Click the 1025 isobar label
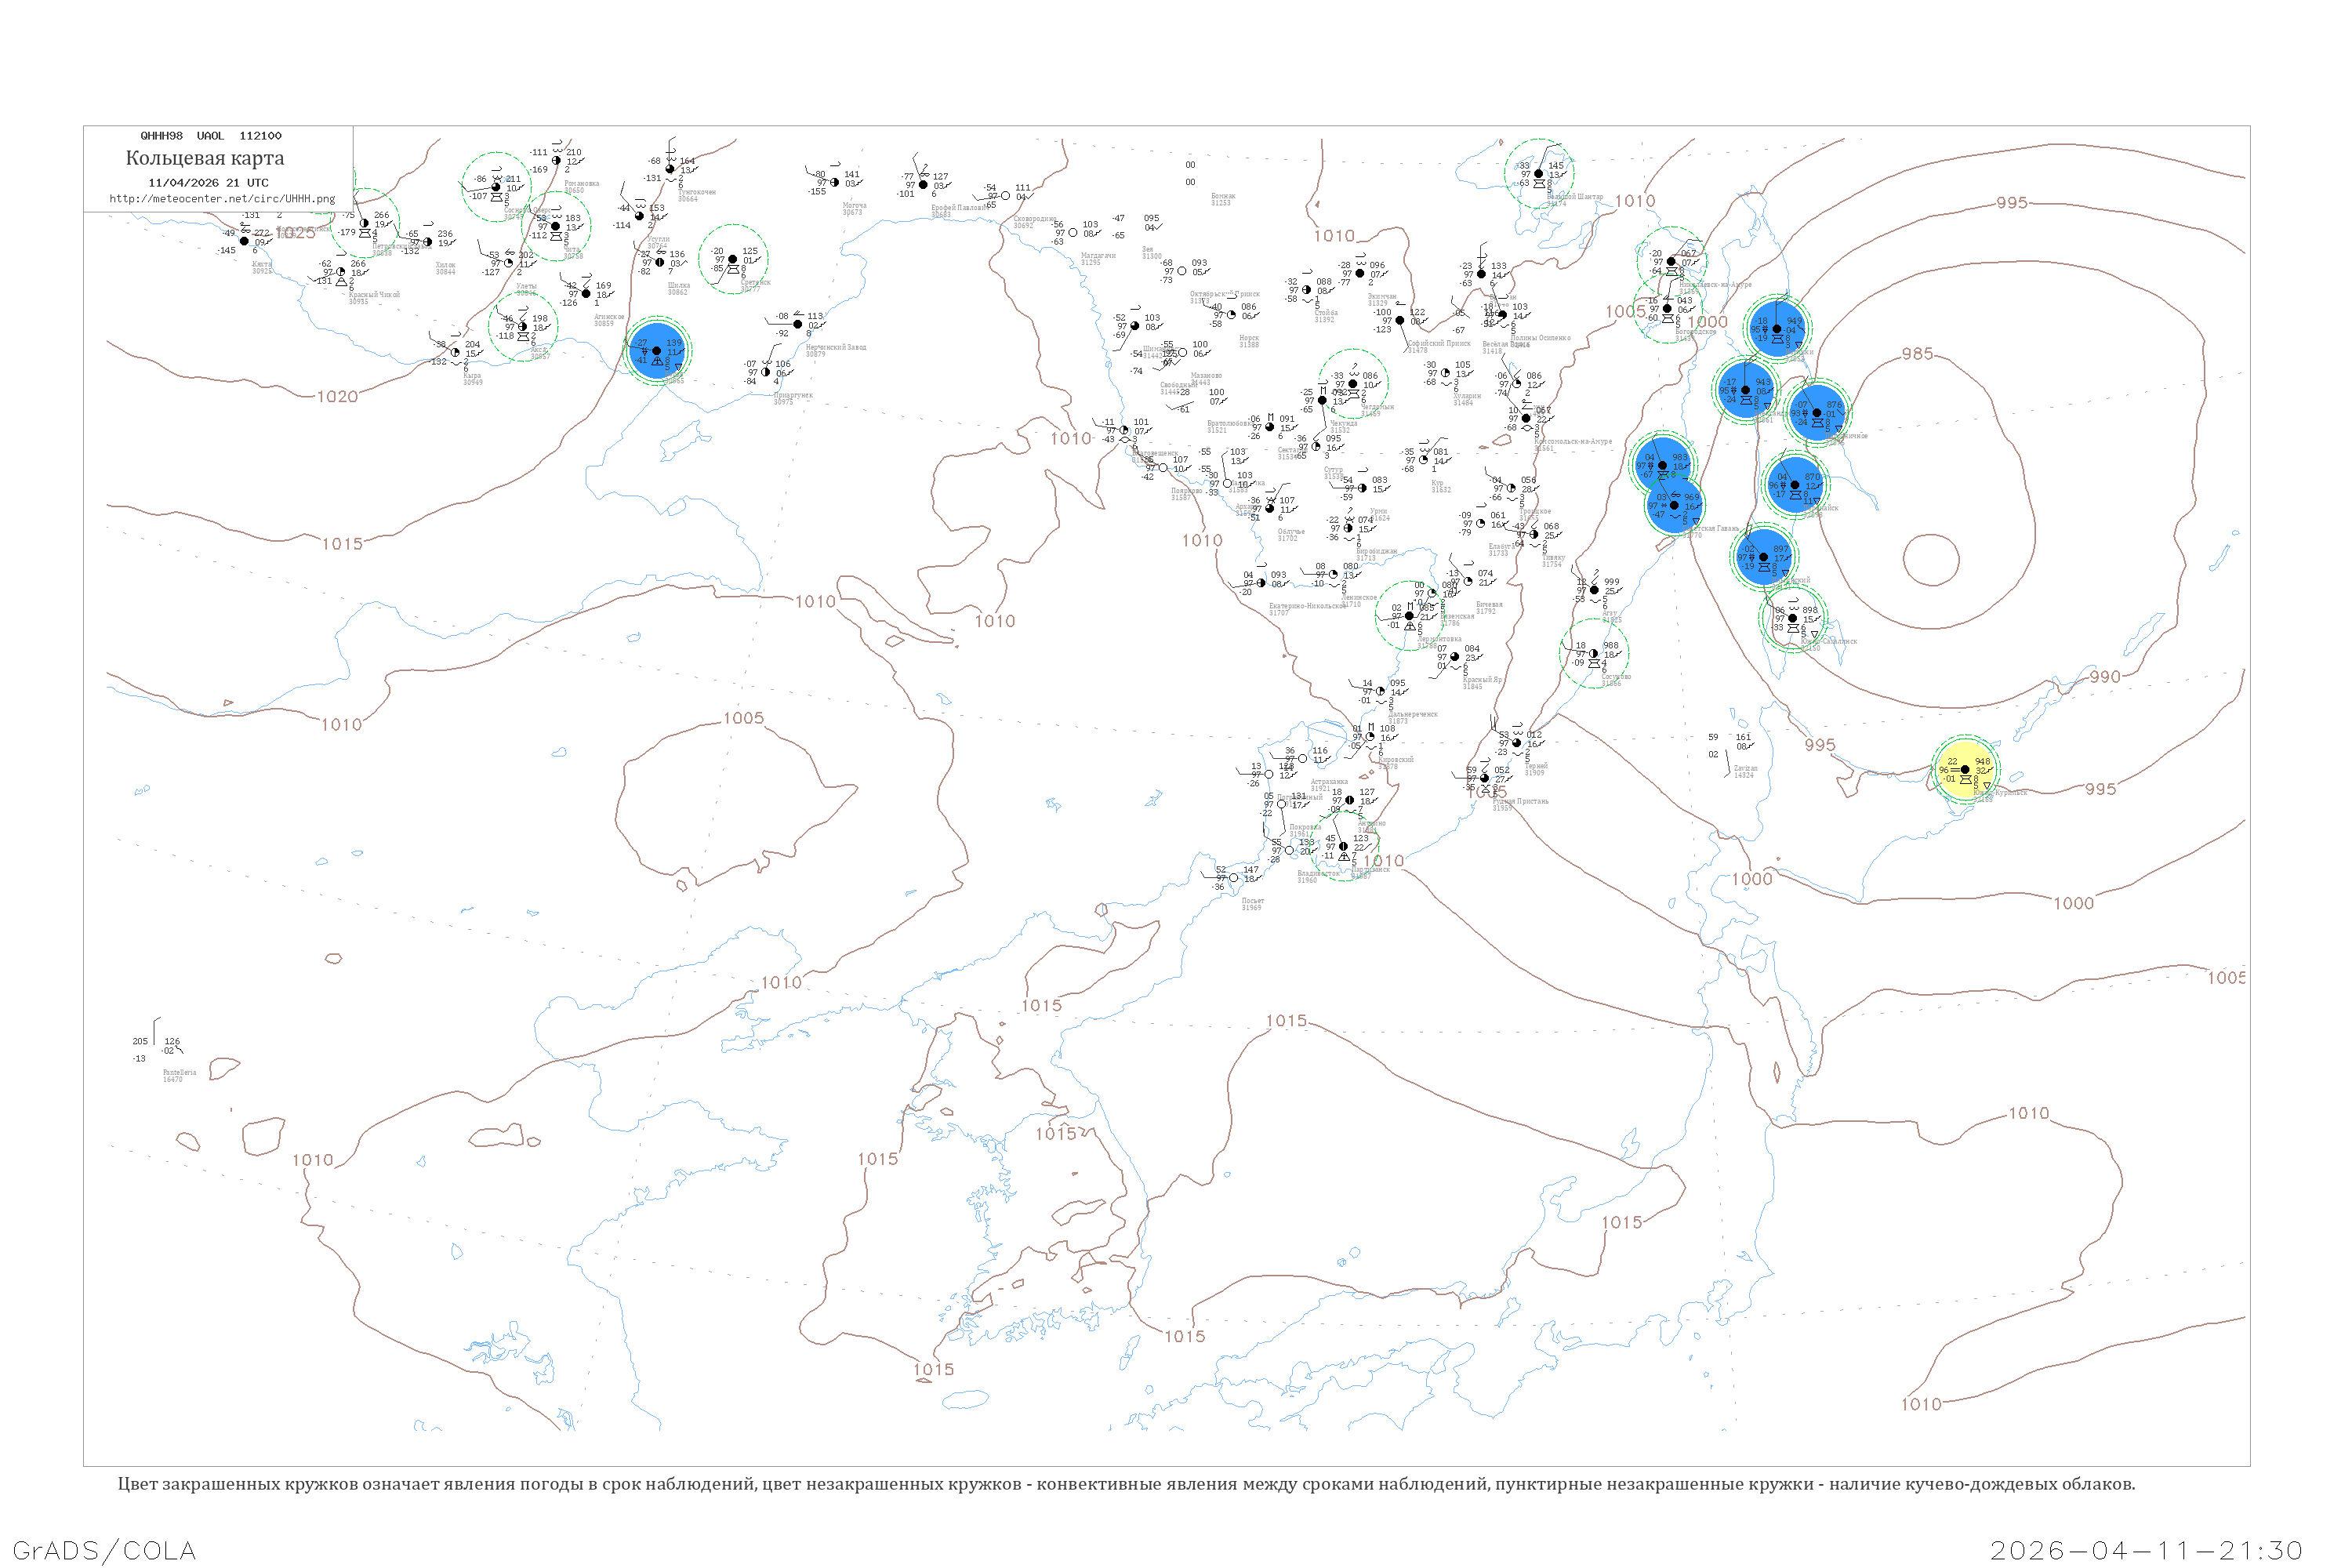 pos(295,233)
